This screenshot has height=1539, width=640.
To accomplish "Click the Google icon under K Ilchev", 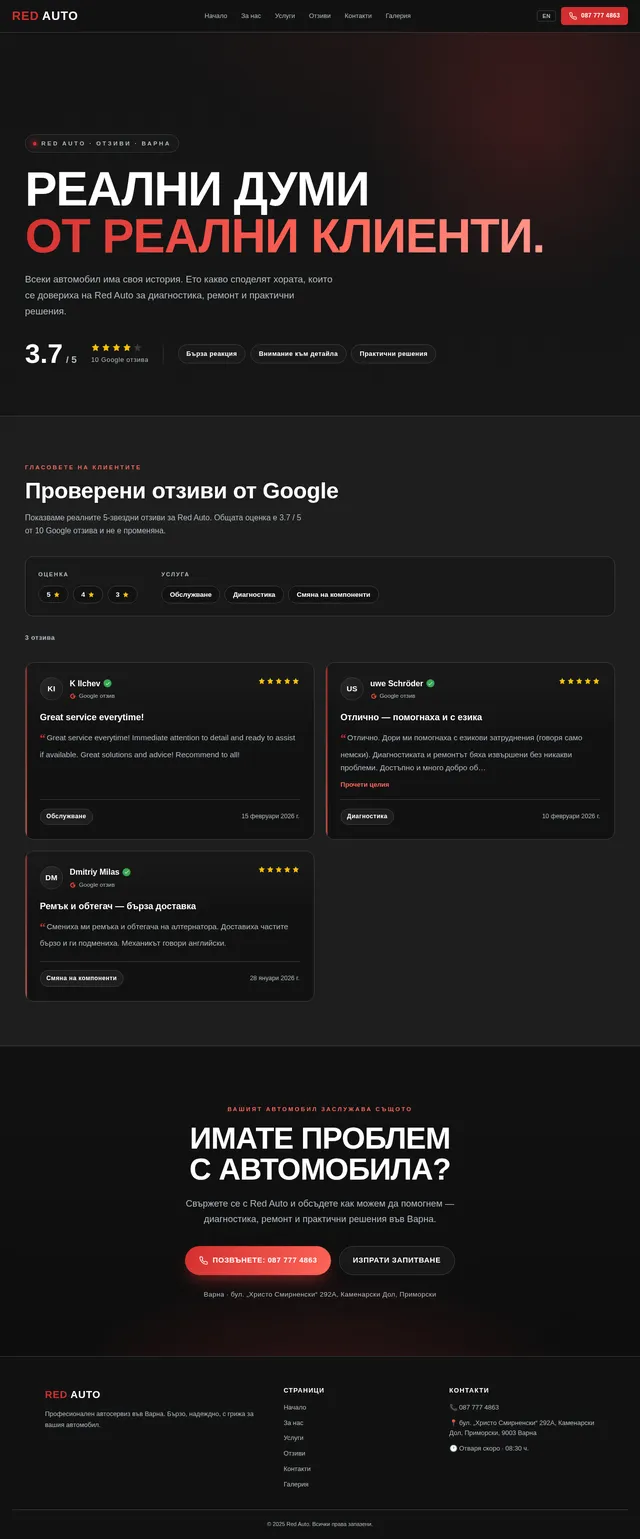I will pos(73,696).
